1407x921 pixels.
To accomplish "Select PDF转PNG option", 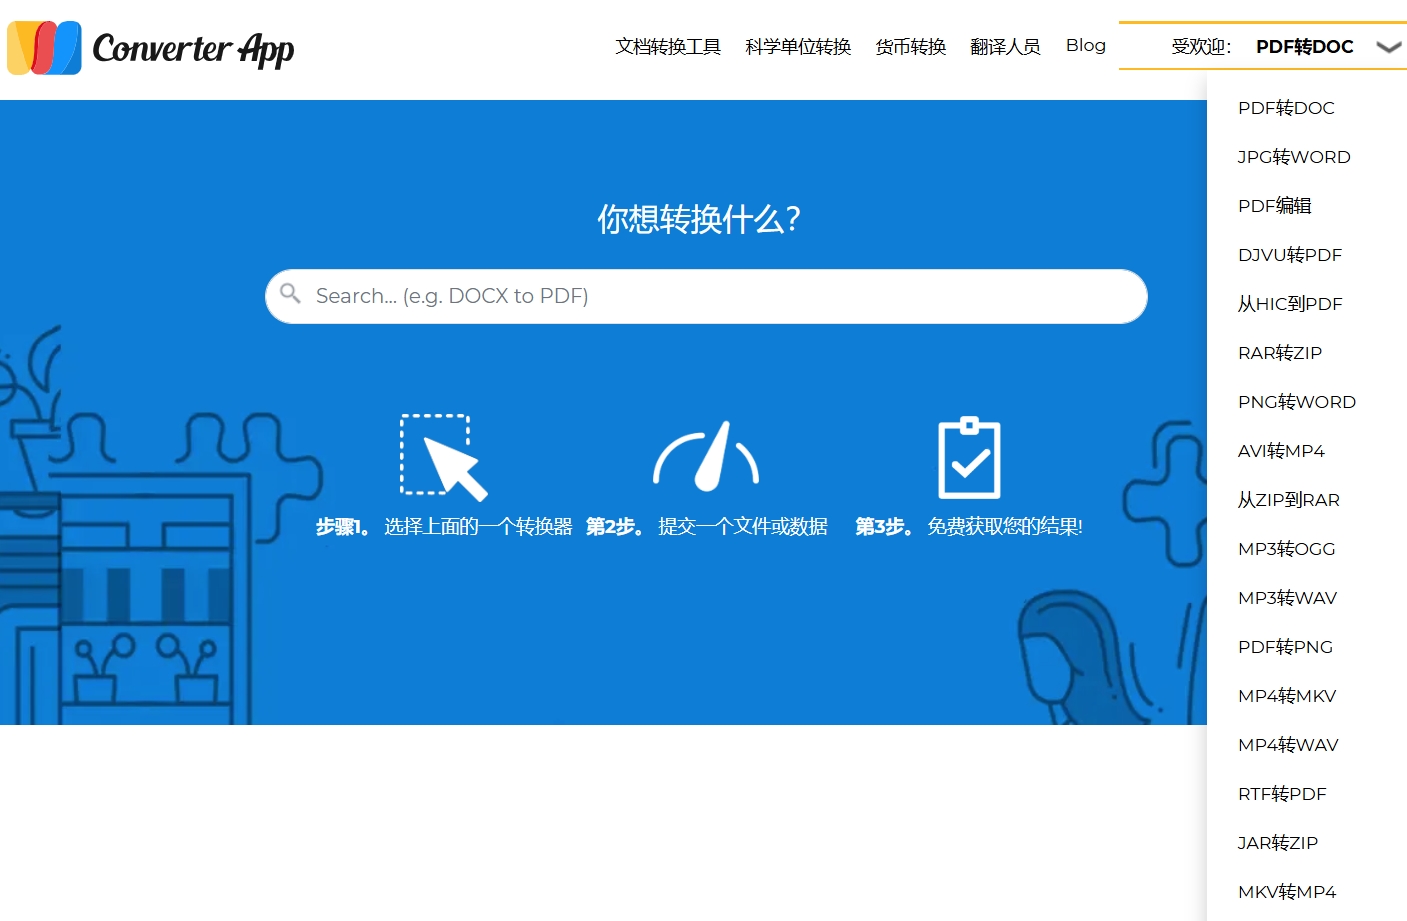I will (x=1285, y=647).
